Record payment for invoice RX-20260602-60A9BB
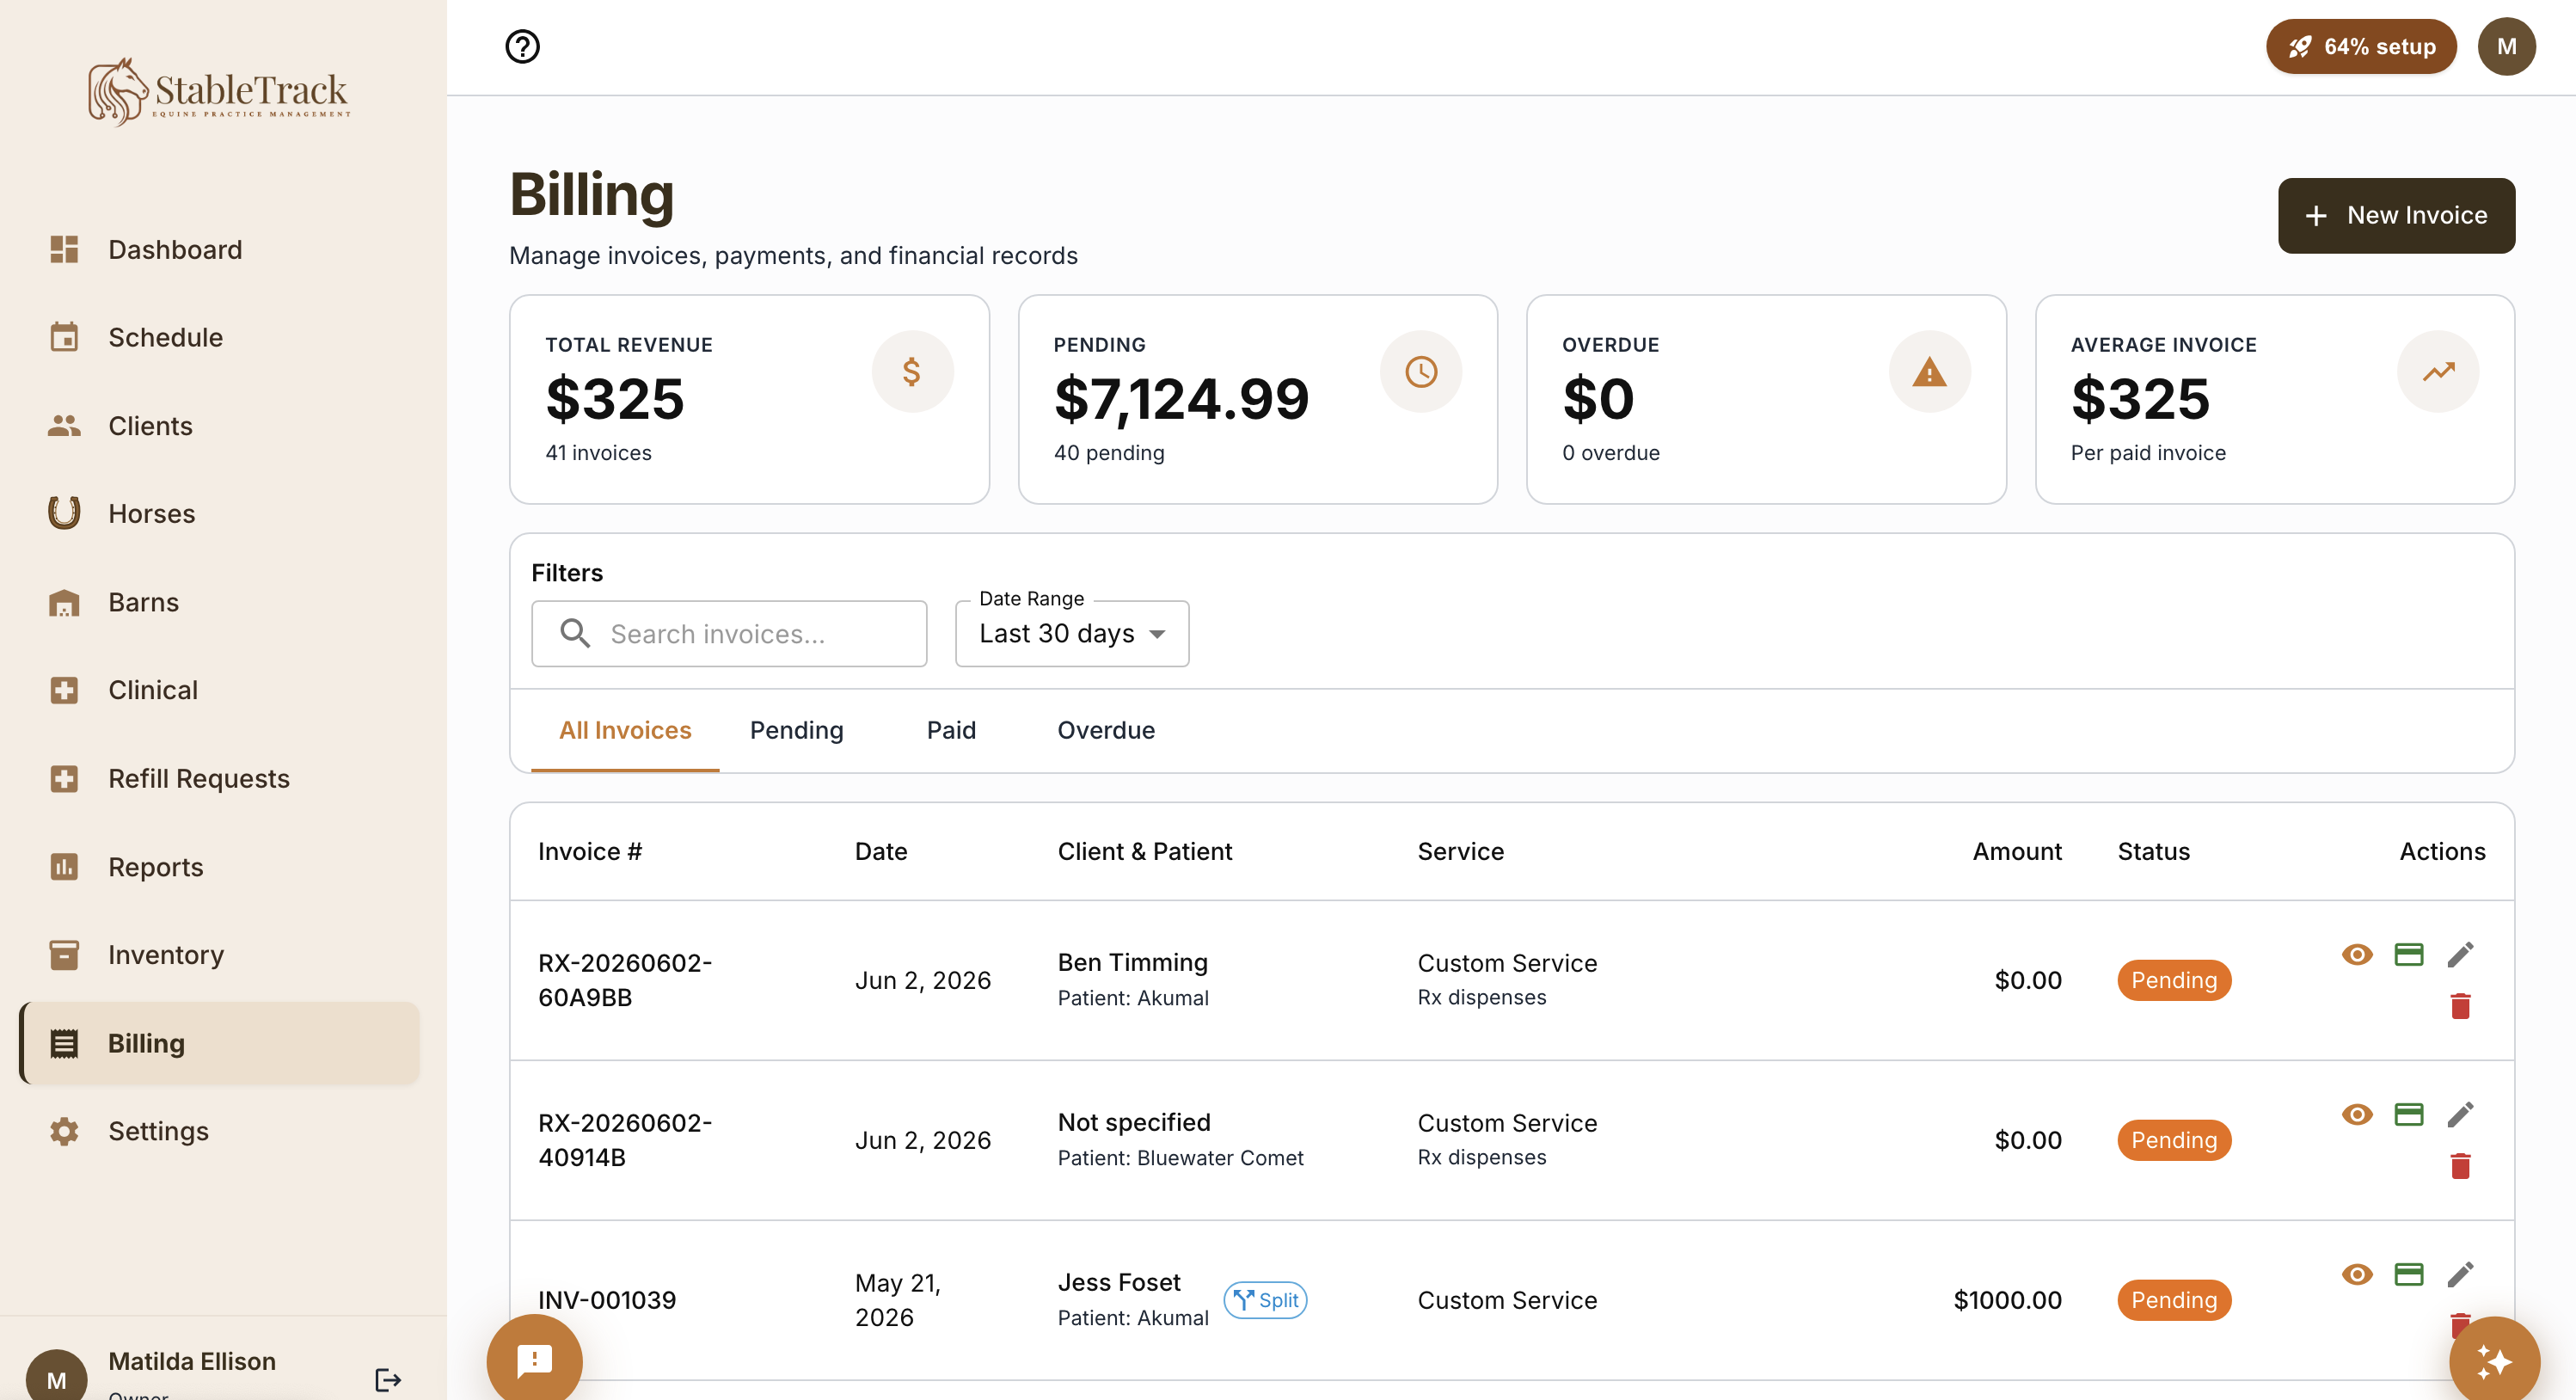The height and width of the screenshot is (1400, 2576). [2409, 954]
